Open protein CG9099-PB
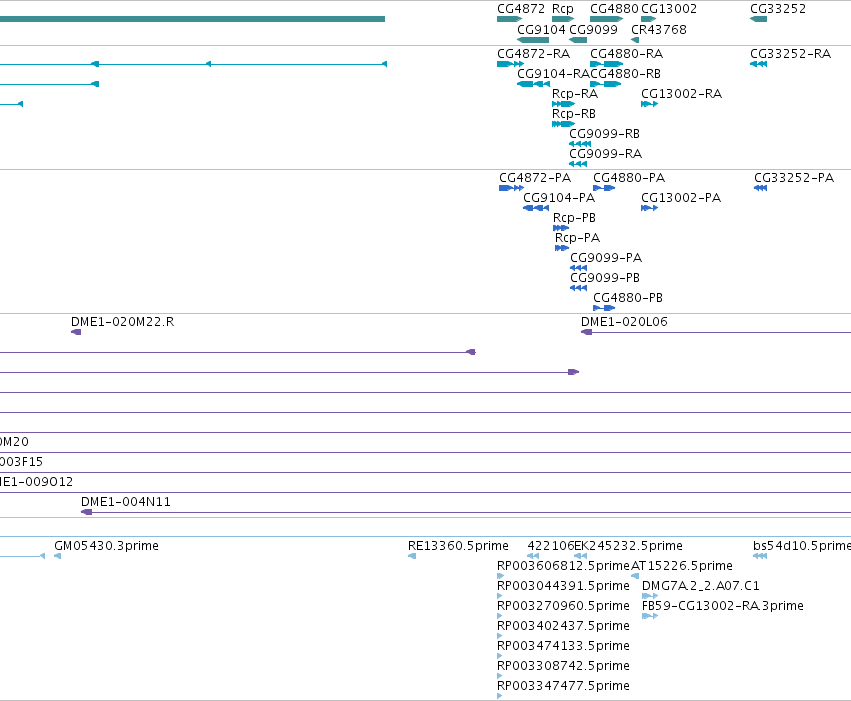This screenshot has width=851, height=701. [605, 278]
